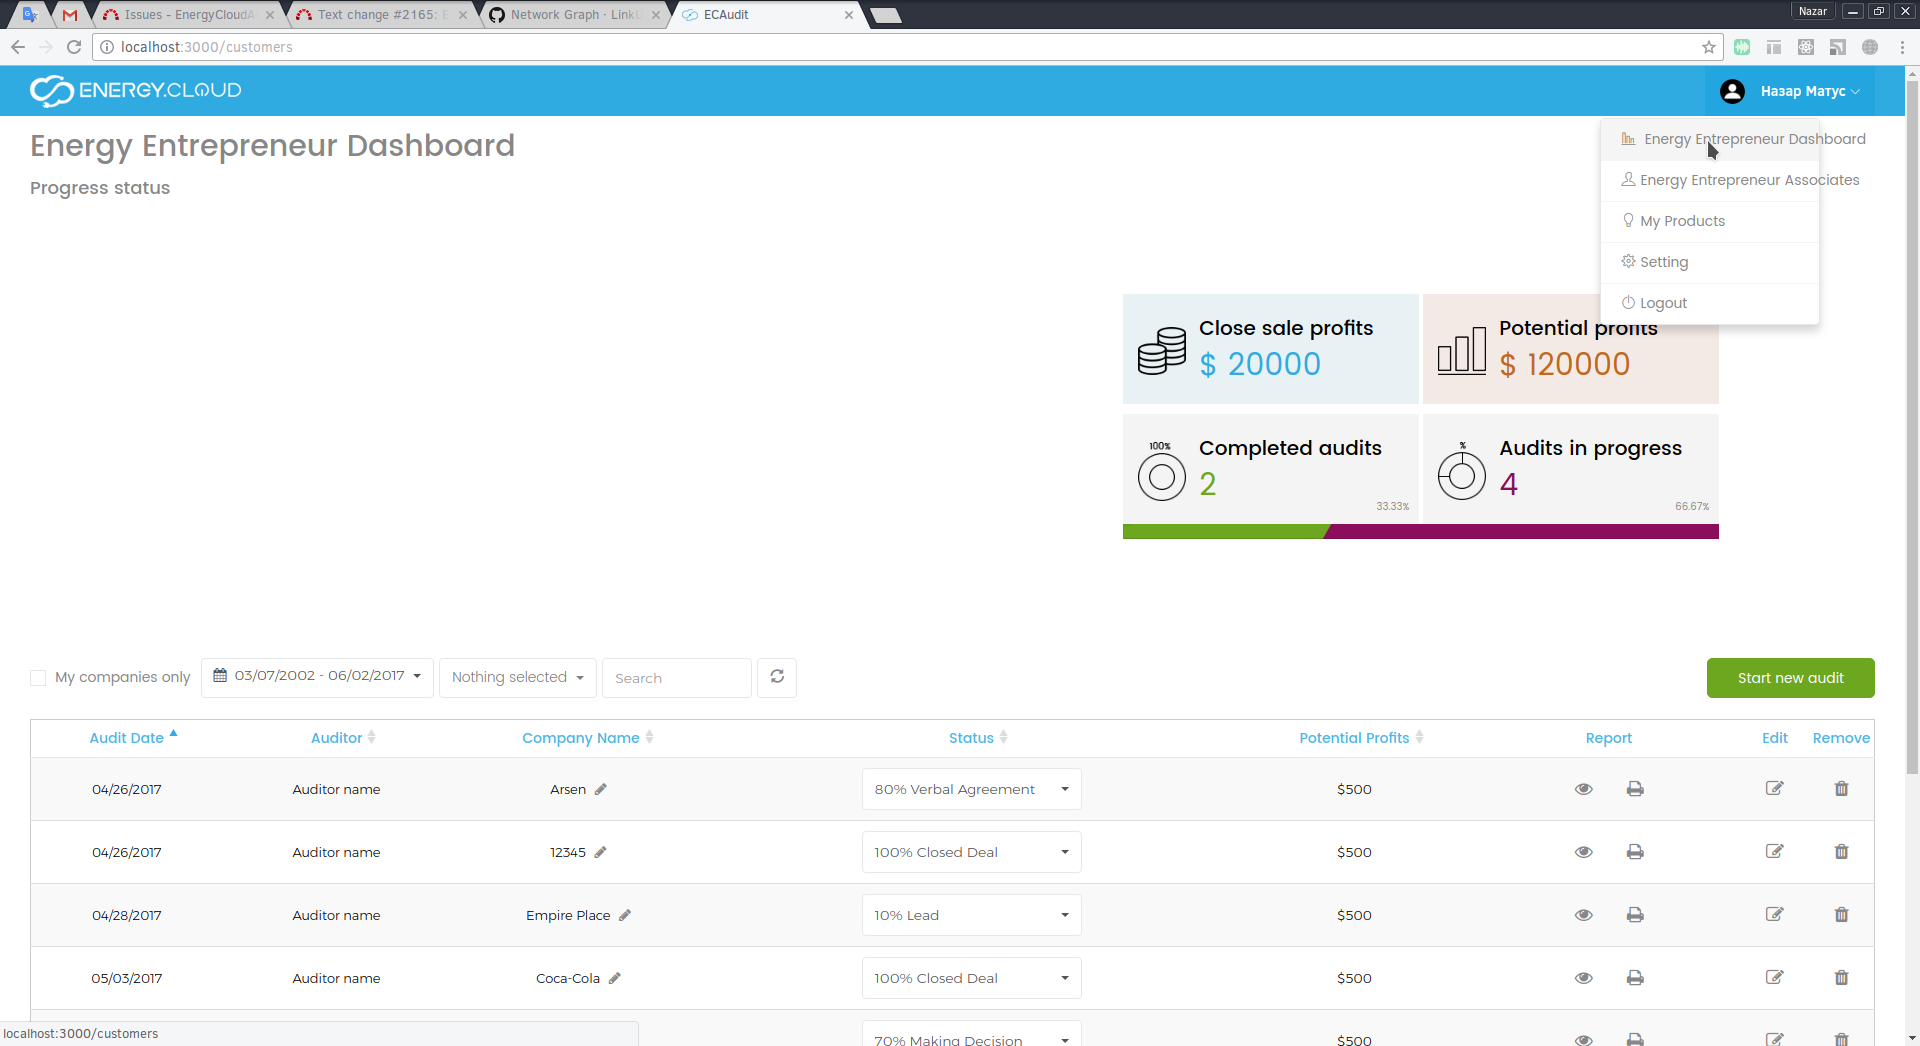1920x1046 pixels.
Task: Open the Nothing selected filter dropdown
Action: (518, 677)
